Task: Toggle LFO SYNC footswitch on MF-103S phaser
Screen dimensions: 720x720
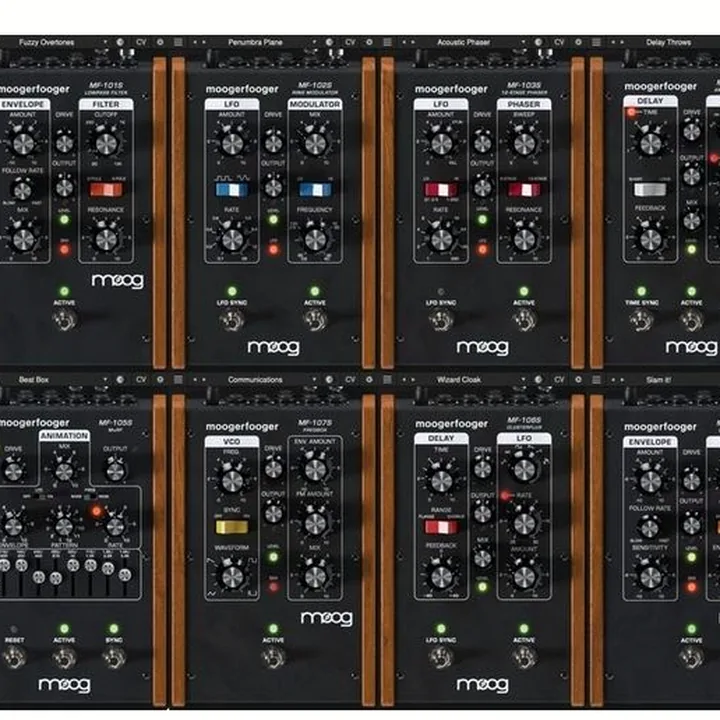Action: [x=441, y=320]
